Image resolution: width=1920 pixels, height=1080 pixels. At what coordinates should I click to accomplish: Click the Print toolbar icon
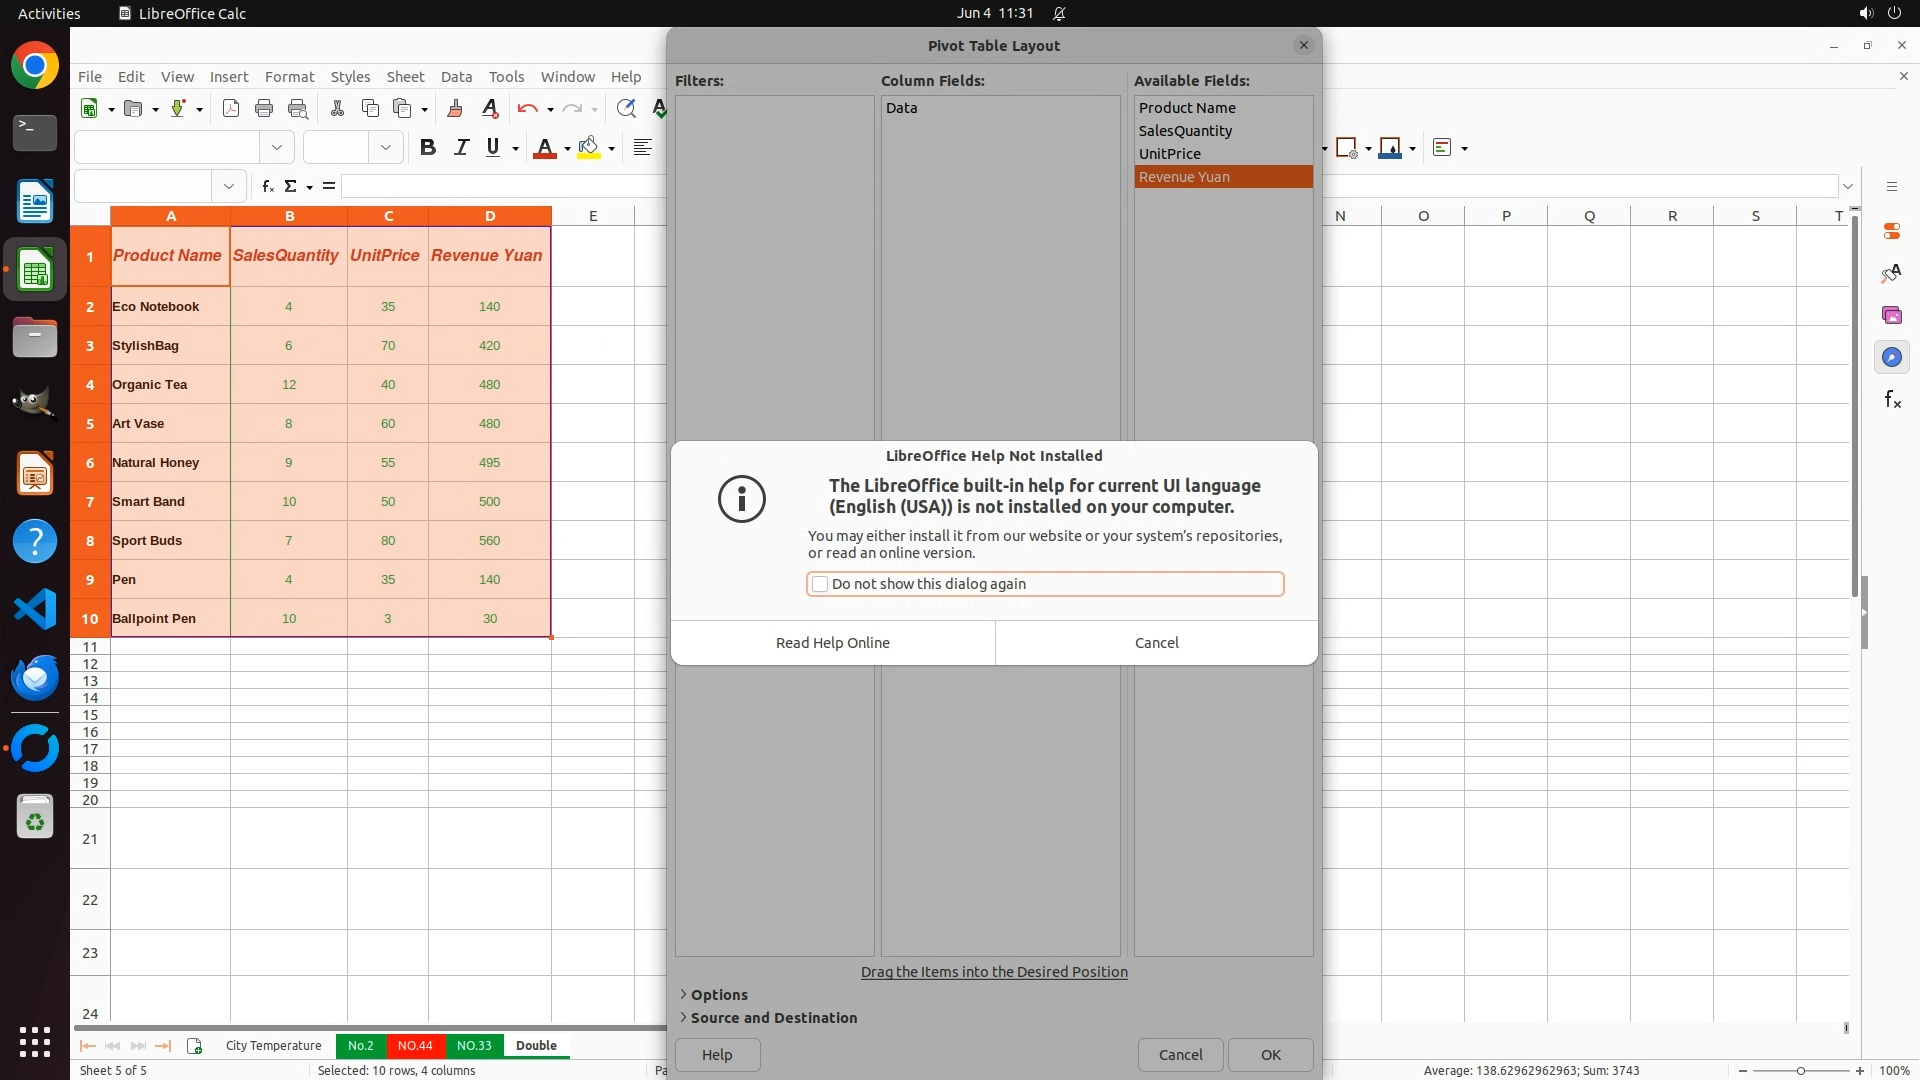point(264,109)
